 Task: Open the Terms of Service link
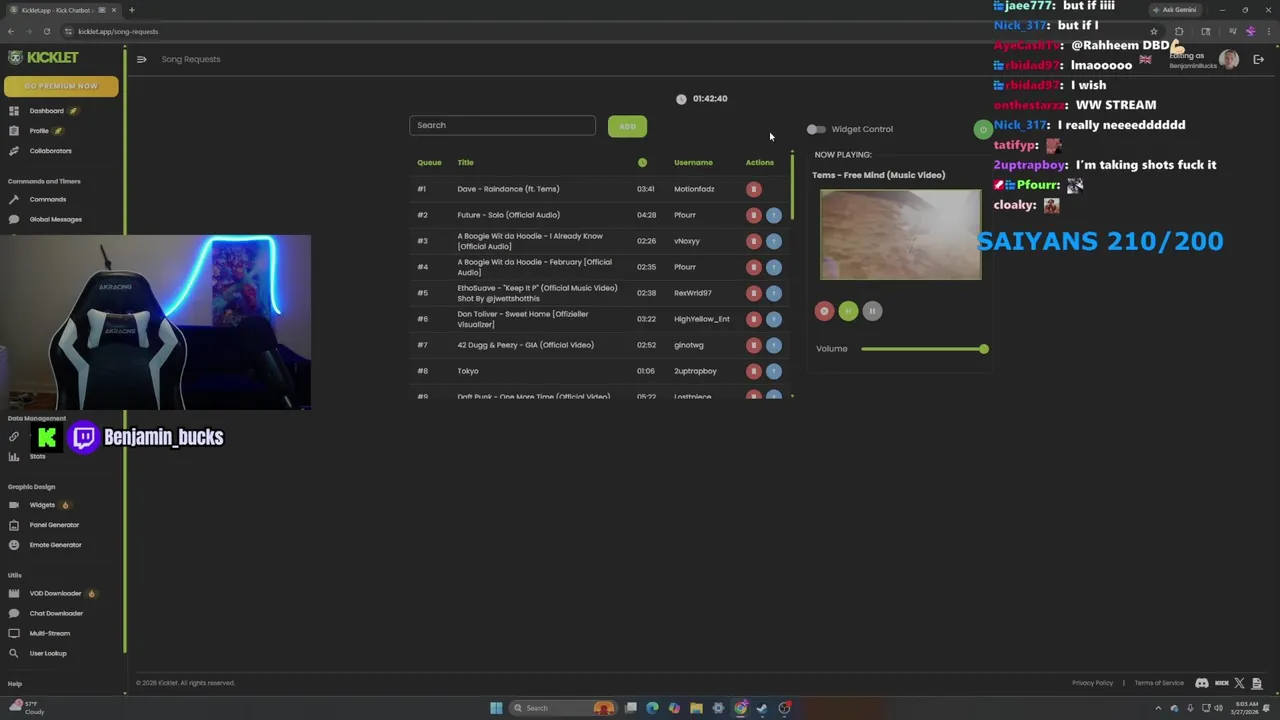click(x=1159, y=683)
